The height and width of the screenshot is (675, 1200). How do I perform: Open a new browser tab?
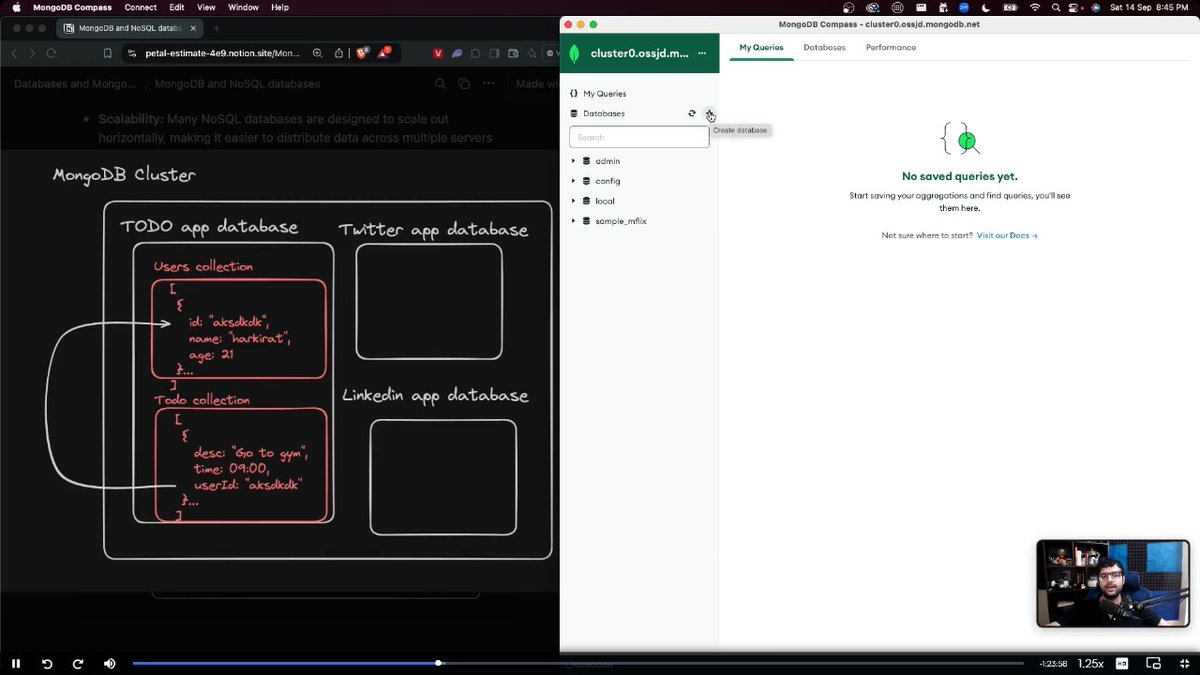tap(218, 28)
